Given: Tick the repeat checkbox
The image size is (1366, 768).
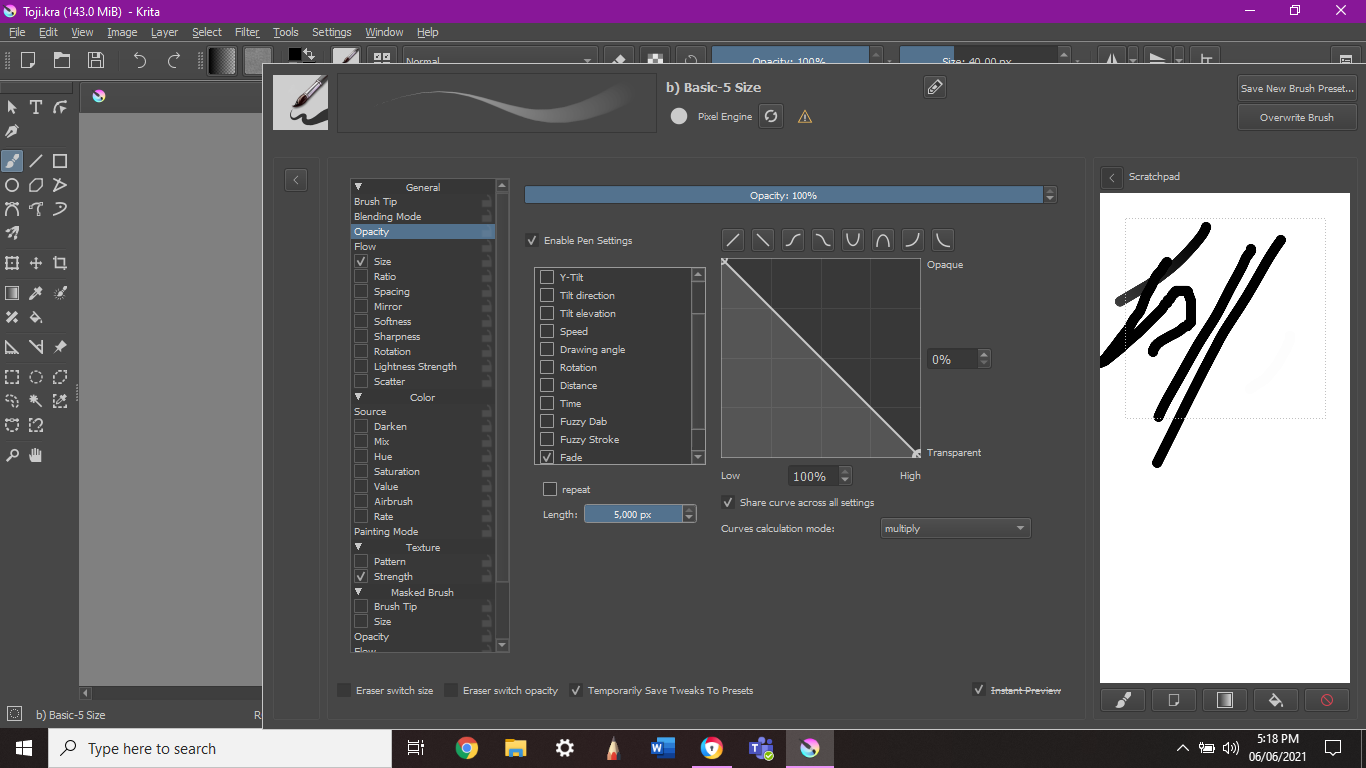Looking at the screenshot, I should (x=550, y=489).
